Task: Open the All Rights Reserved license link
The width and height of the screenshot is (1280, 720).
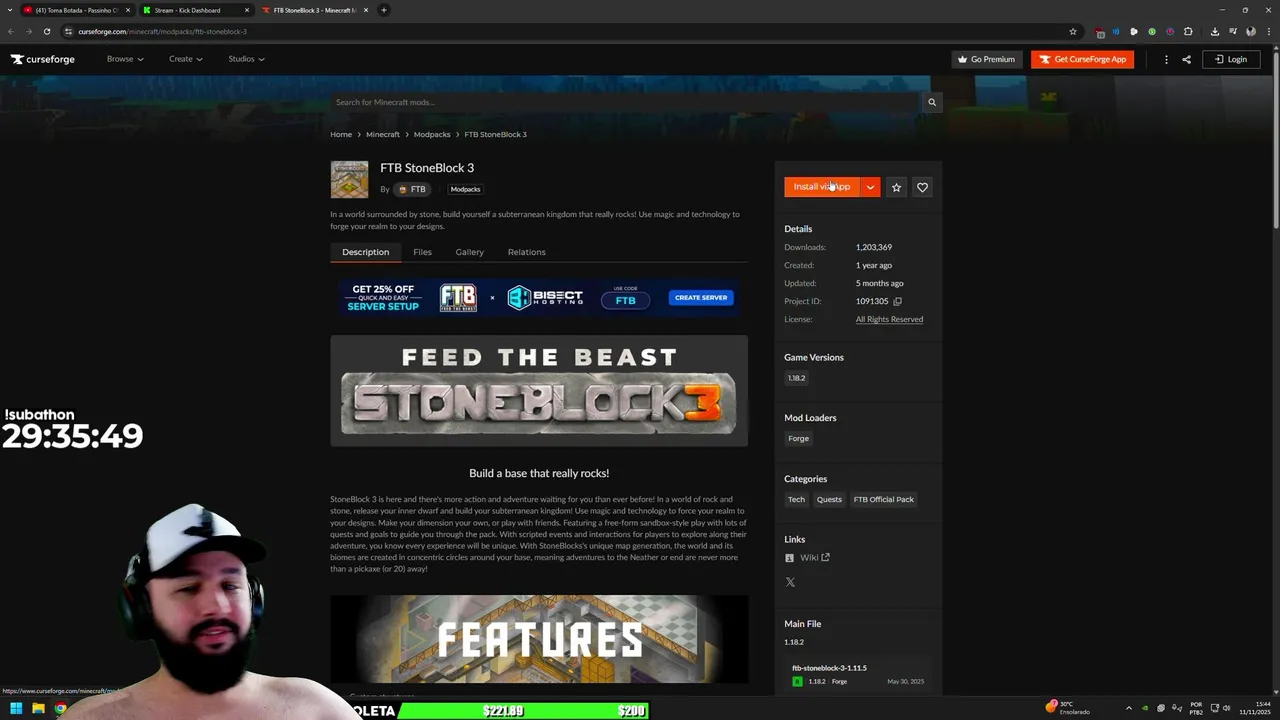Action: pyautogui.click(x=889, y=319)
